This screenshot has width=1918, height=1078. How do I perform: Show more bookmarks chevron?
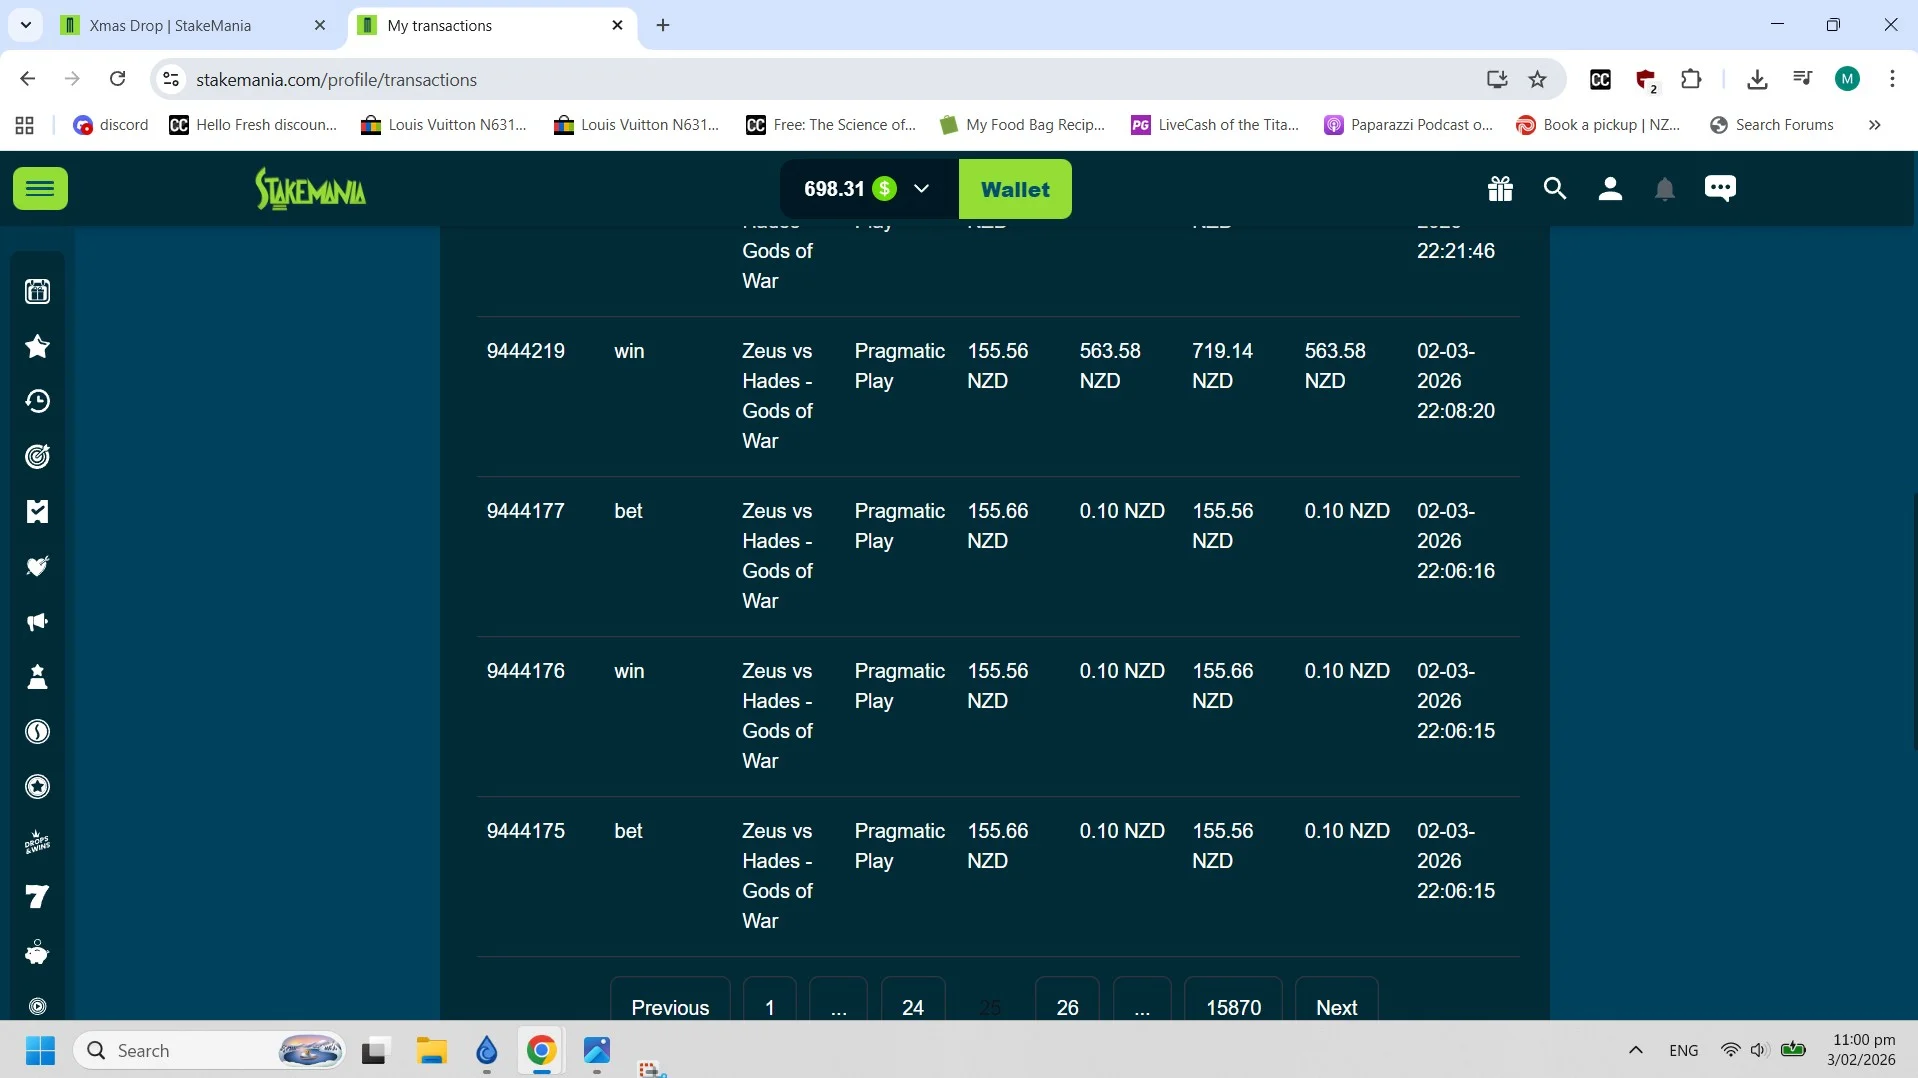[1875, 125]
